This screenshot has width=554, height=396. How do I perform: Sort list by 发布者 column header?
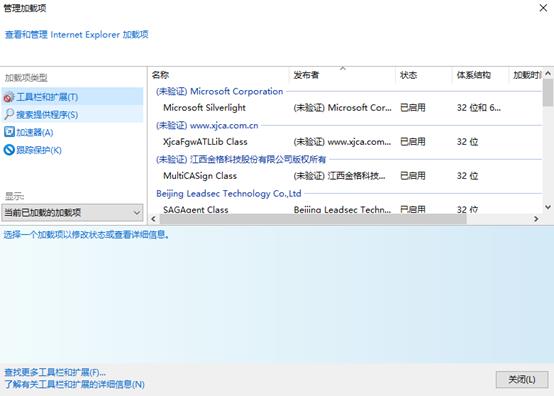click(342, 75)
